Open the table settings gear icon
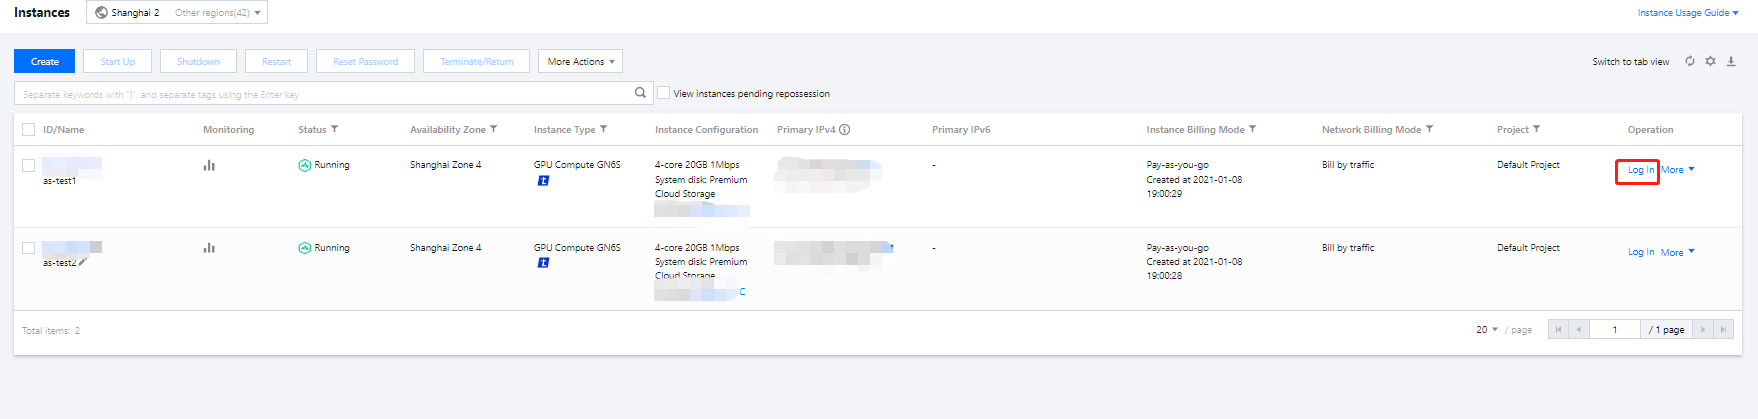1758x419 pixels. pyautogui.click(x=1710, y=61)
